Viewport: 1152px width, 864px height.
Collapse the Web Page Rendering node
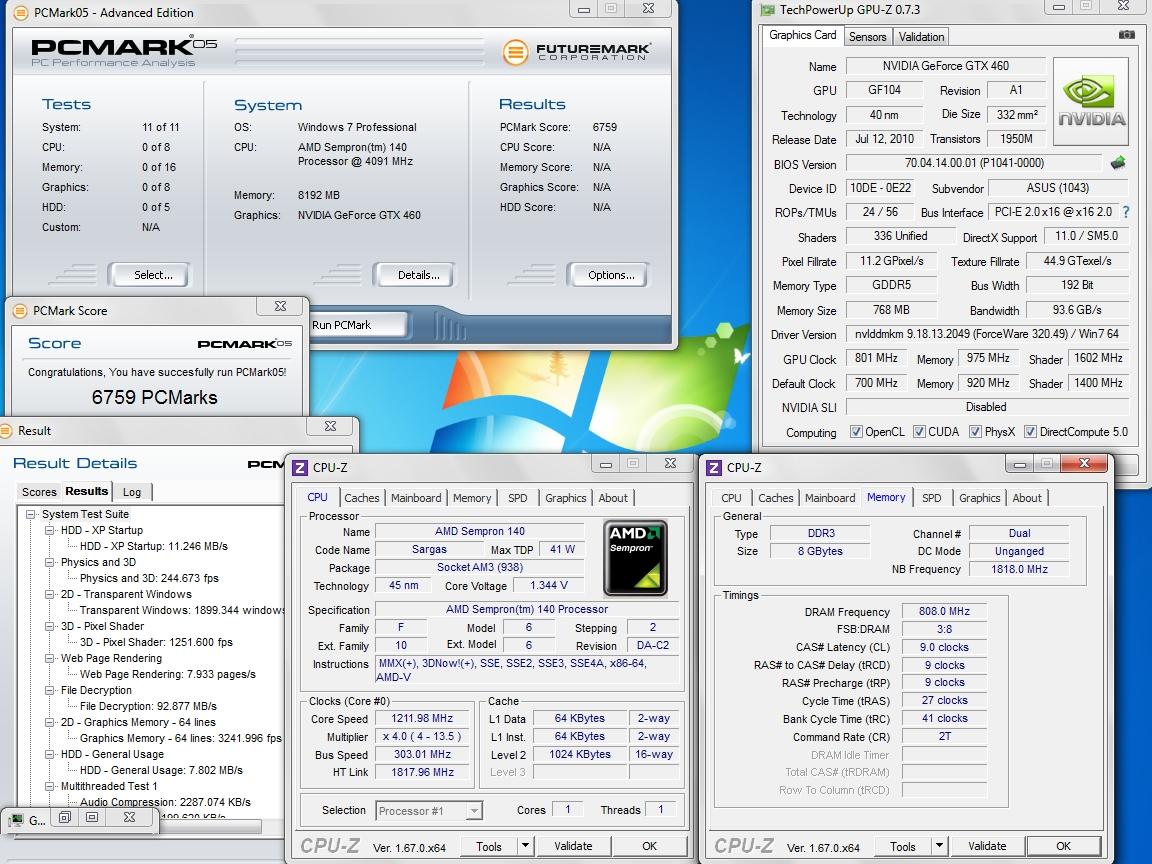pyautogui.click(x=49, y=658)
